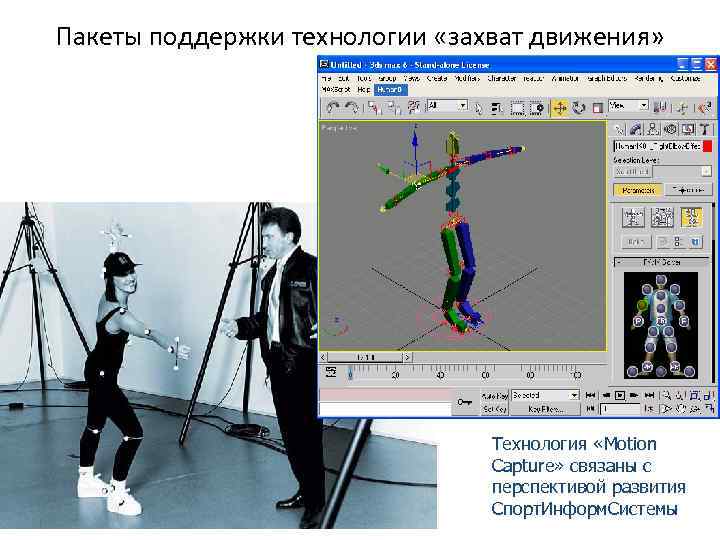Open the reference coordinate 'View' dropdown
The height and width of the screenshot is (540, 720).
coord(628,106)
